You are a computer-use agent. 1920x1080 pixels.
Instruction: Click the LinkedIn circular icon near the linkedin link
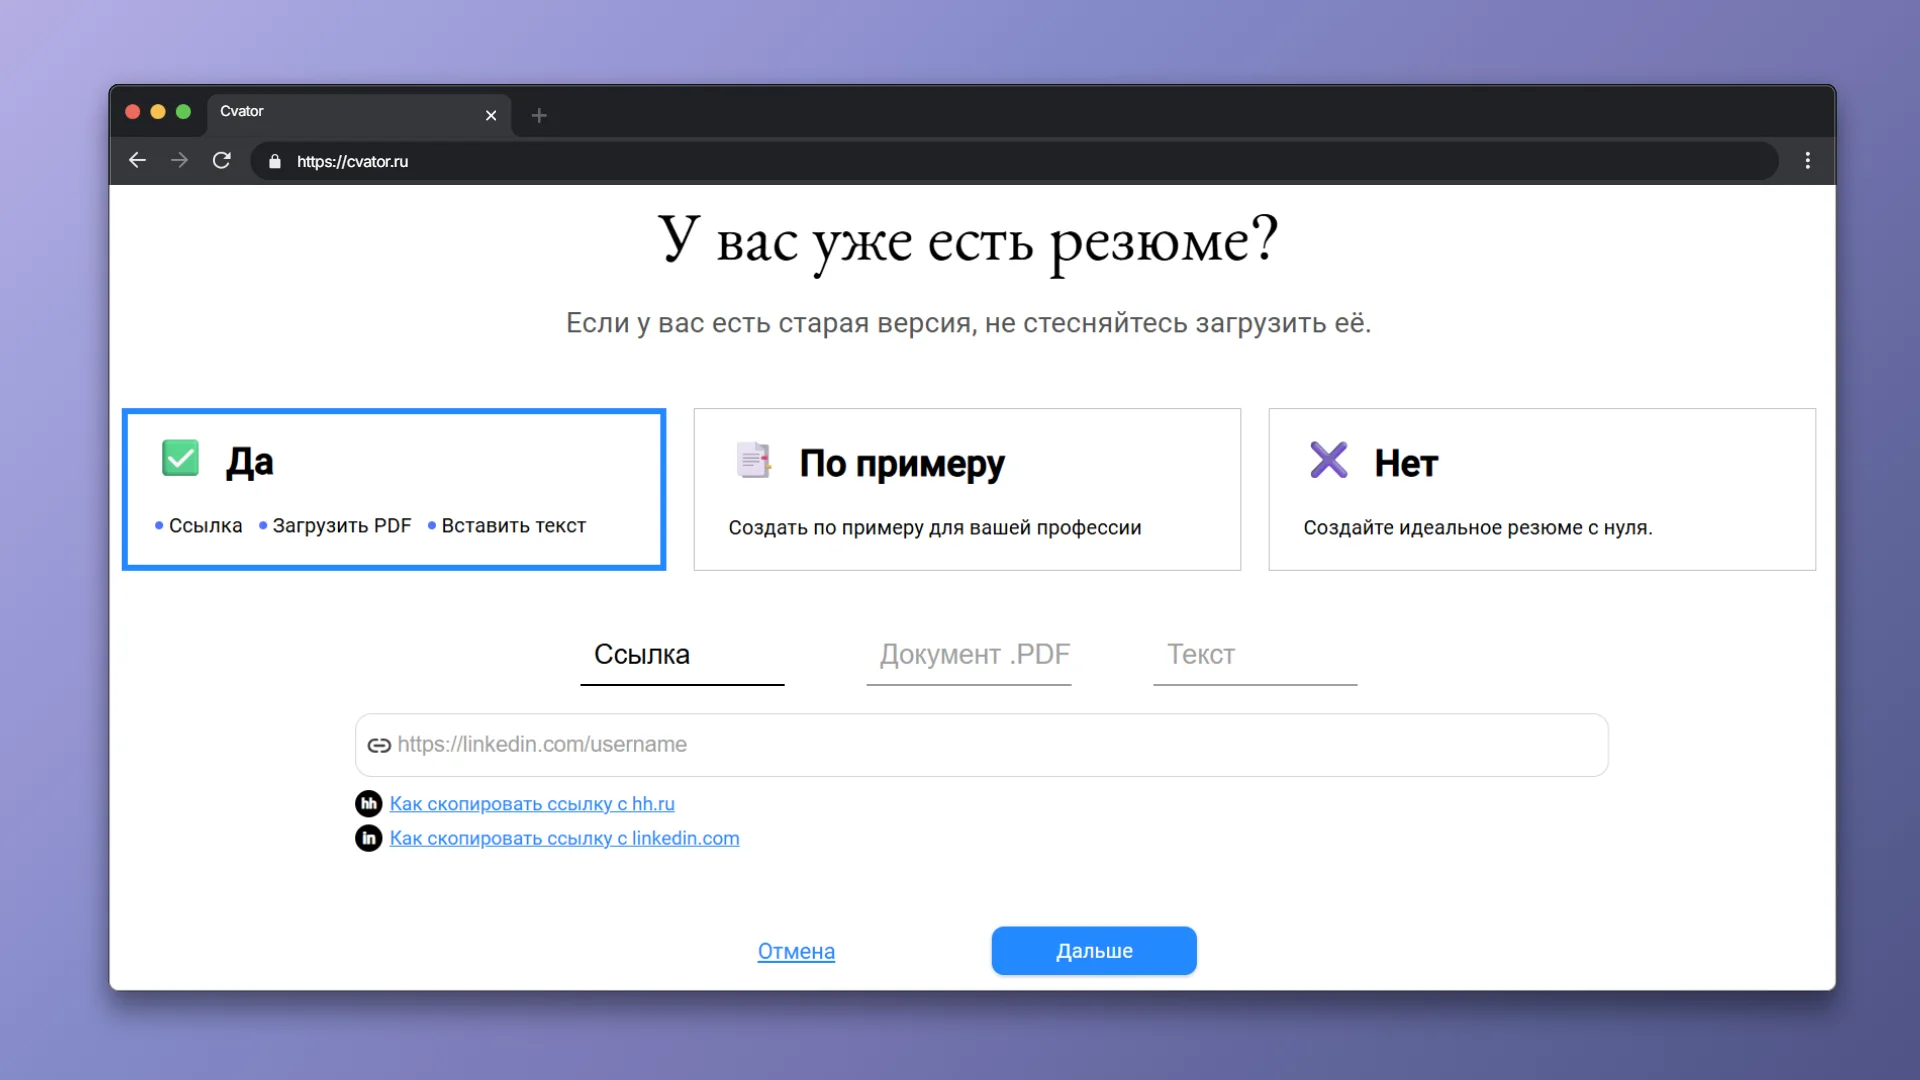(x=368, y=839)
